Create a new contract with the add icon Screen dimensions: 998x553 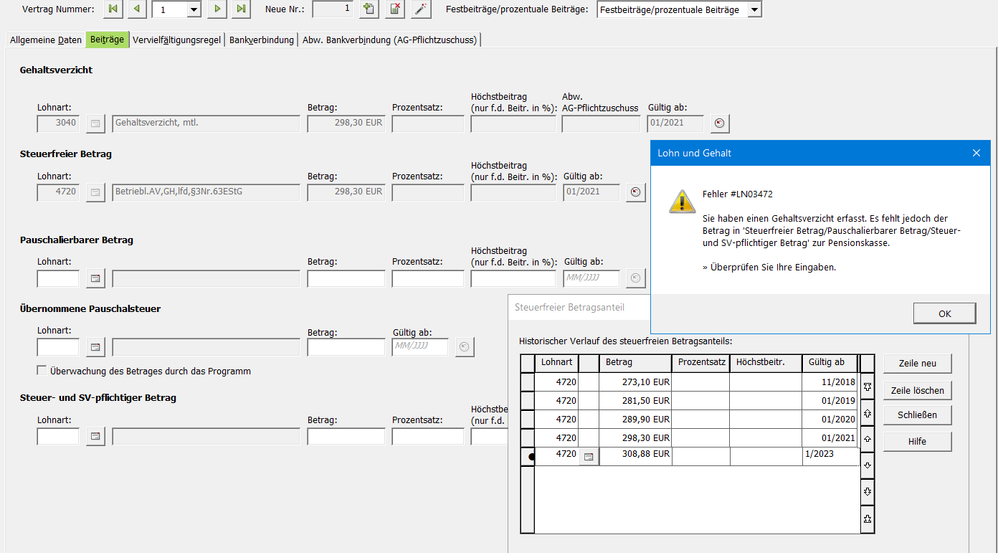tap(369, 9)
